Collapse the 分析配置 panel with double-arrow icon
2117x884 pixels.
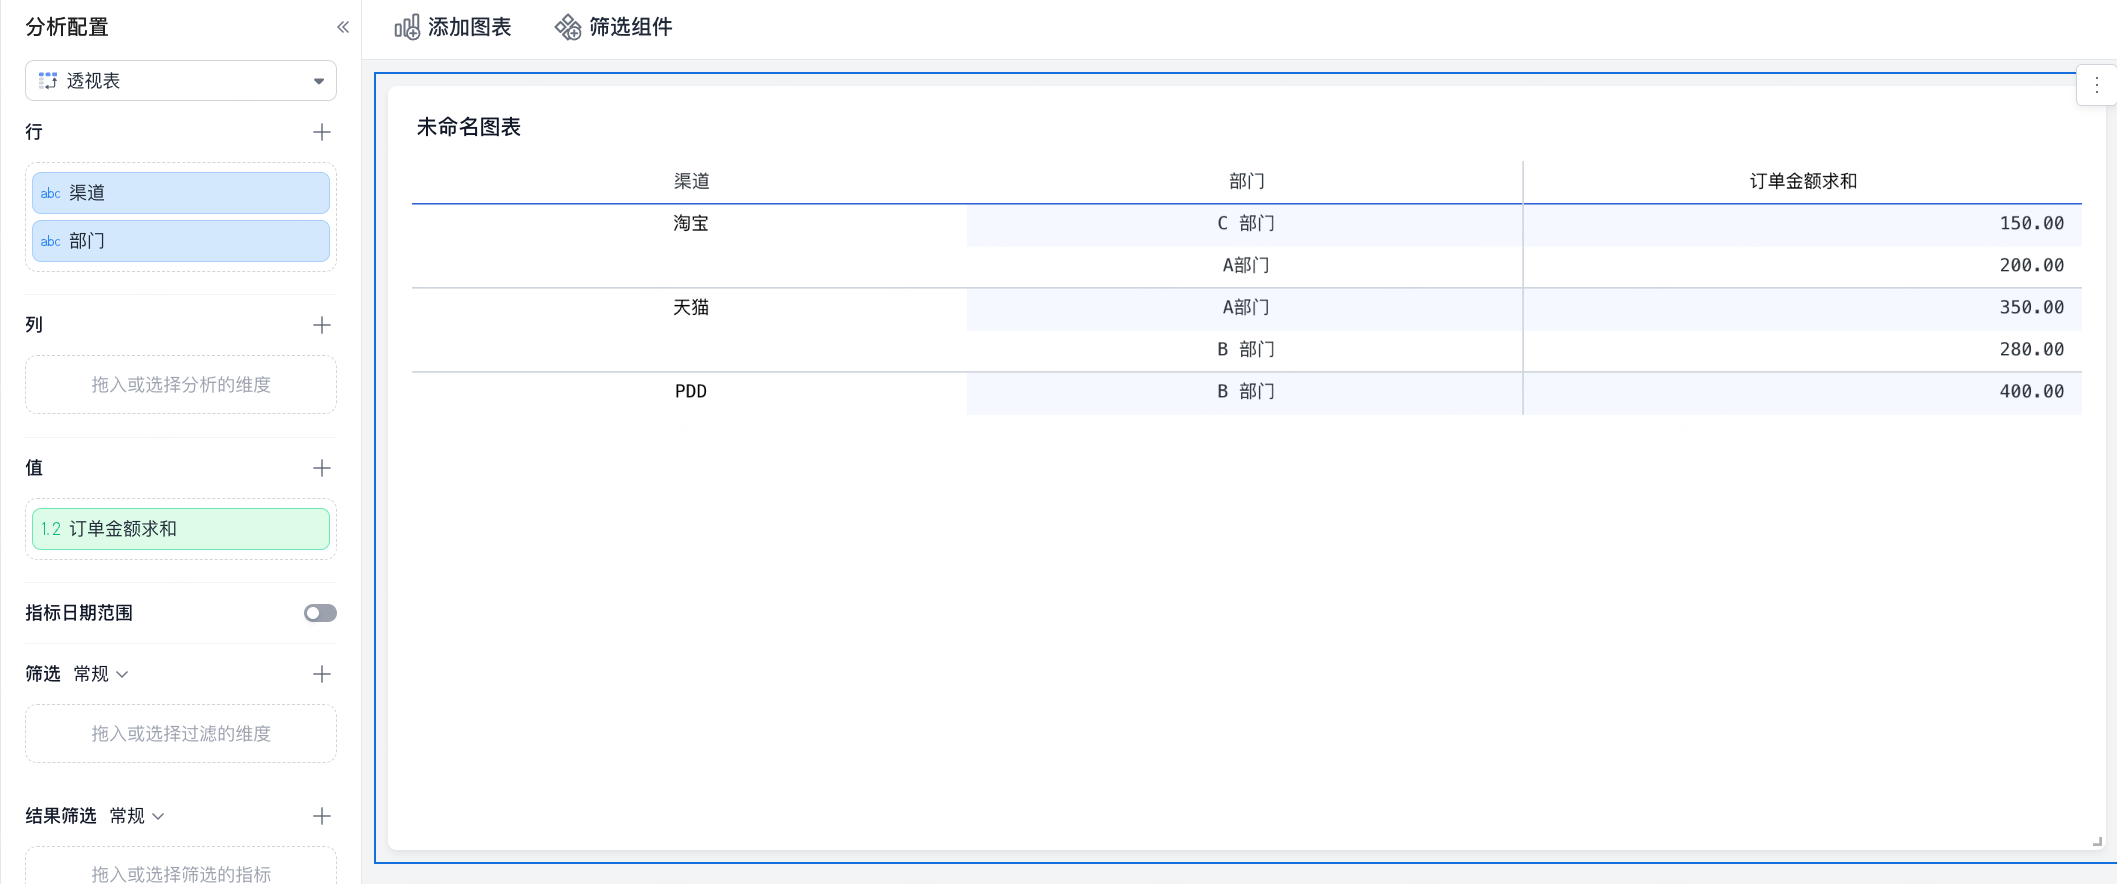point(343,27)
